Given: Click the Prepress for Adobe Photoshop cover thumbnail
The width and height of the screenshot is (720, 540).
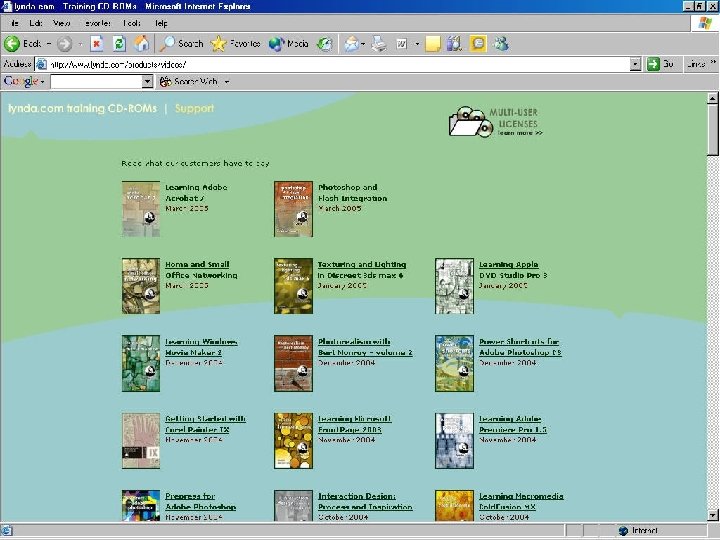Looking at the screenshot, I should 141,505.
